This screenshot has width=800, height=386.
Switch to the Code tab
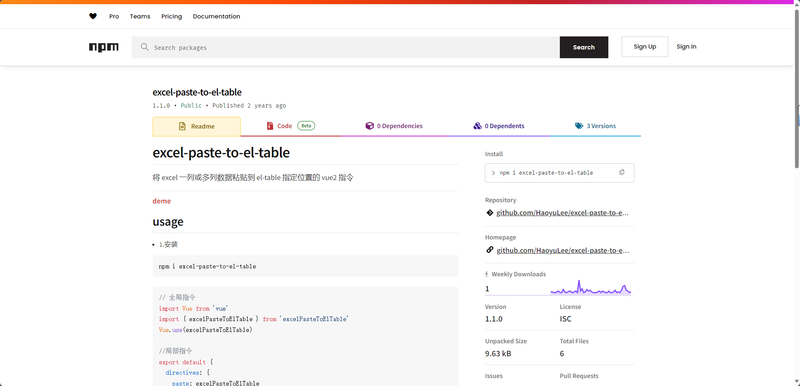(290, 126)
